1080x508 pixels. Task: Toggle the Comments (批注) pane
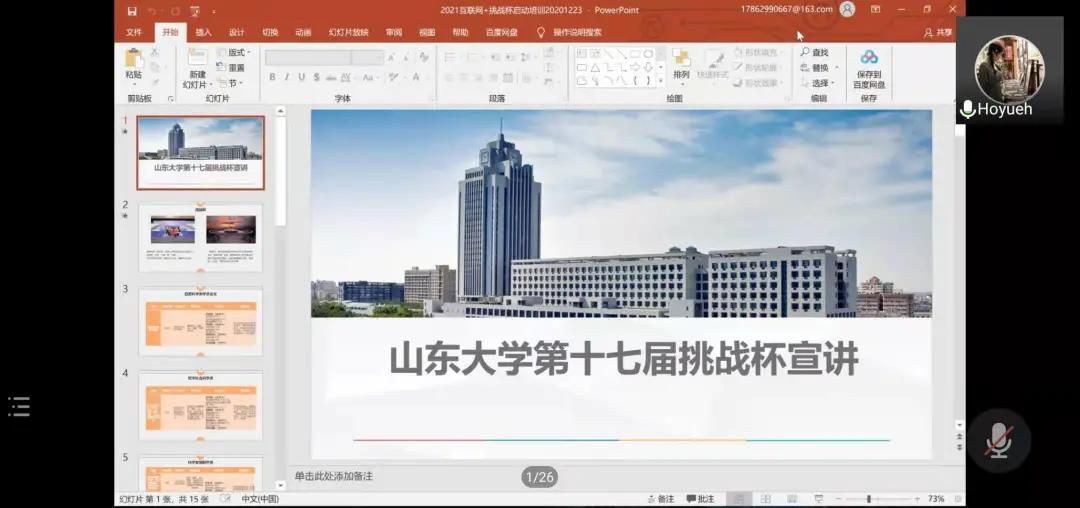point(700,498)
